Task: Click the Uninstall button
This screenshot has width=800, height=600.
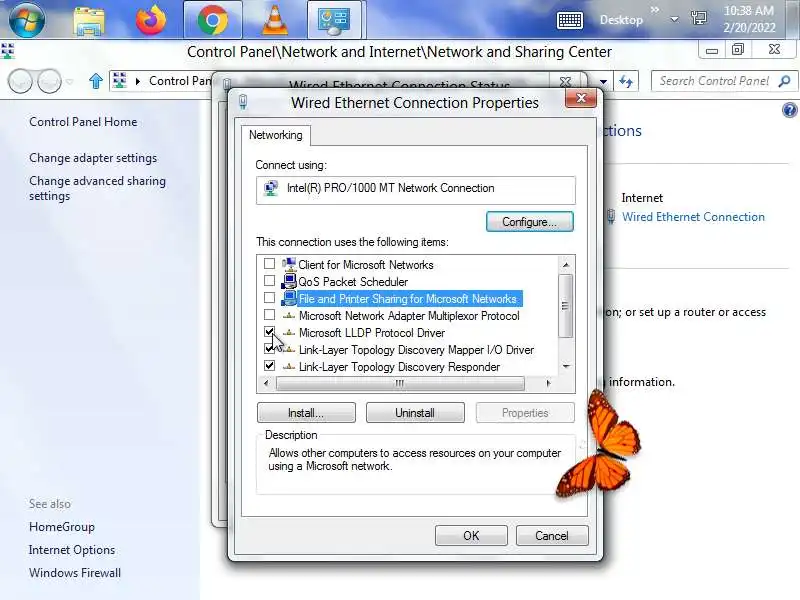Action: tap(415, 413)
